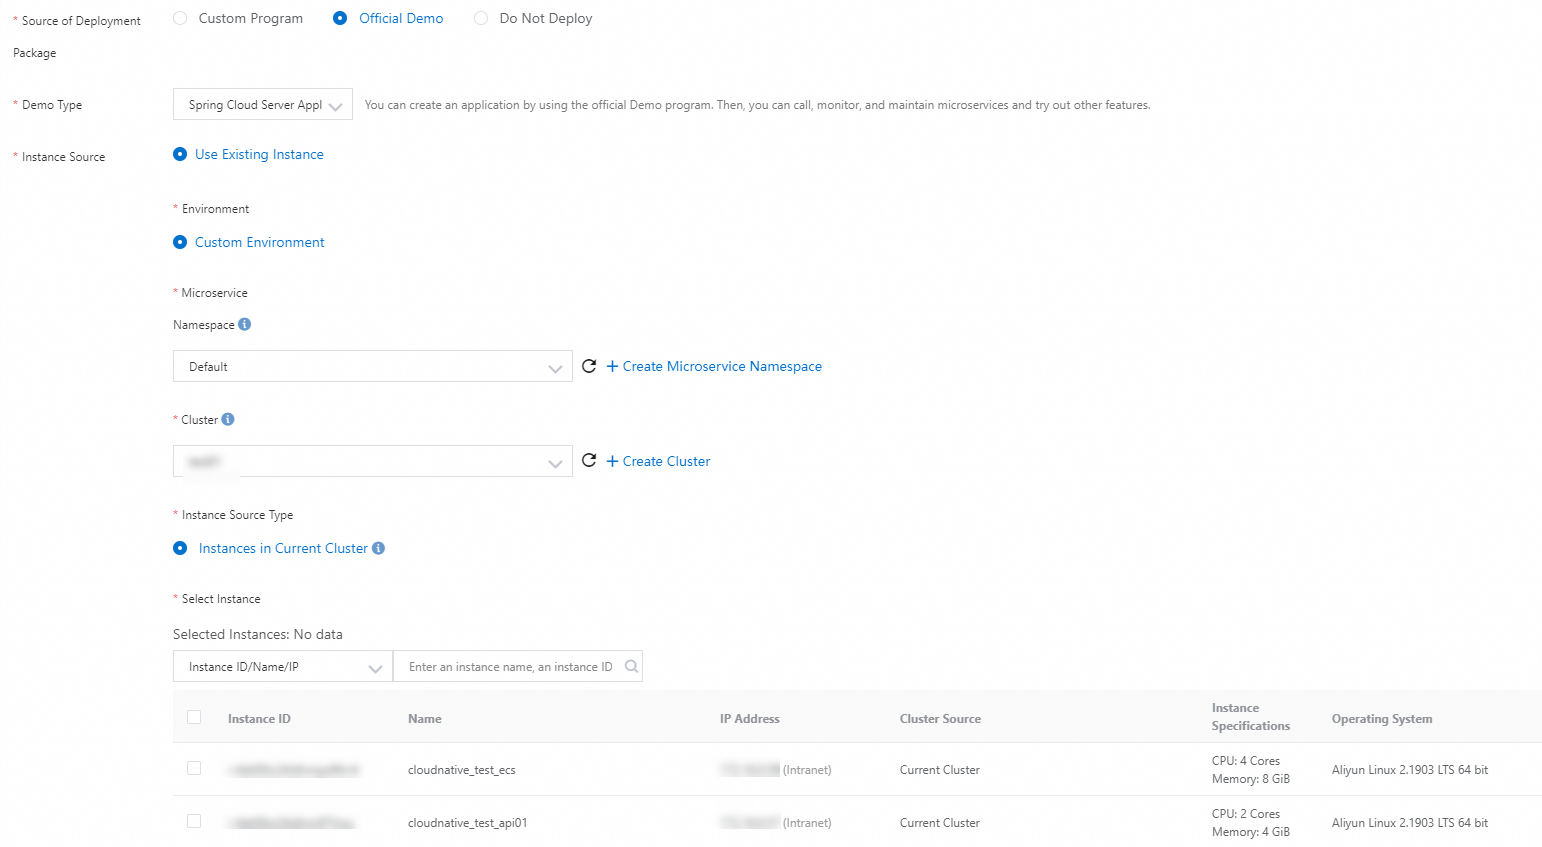Select Use Existing Instance radio button
Screen dimensions: 1542x847
[180, 154]
